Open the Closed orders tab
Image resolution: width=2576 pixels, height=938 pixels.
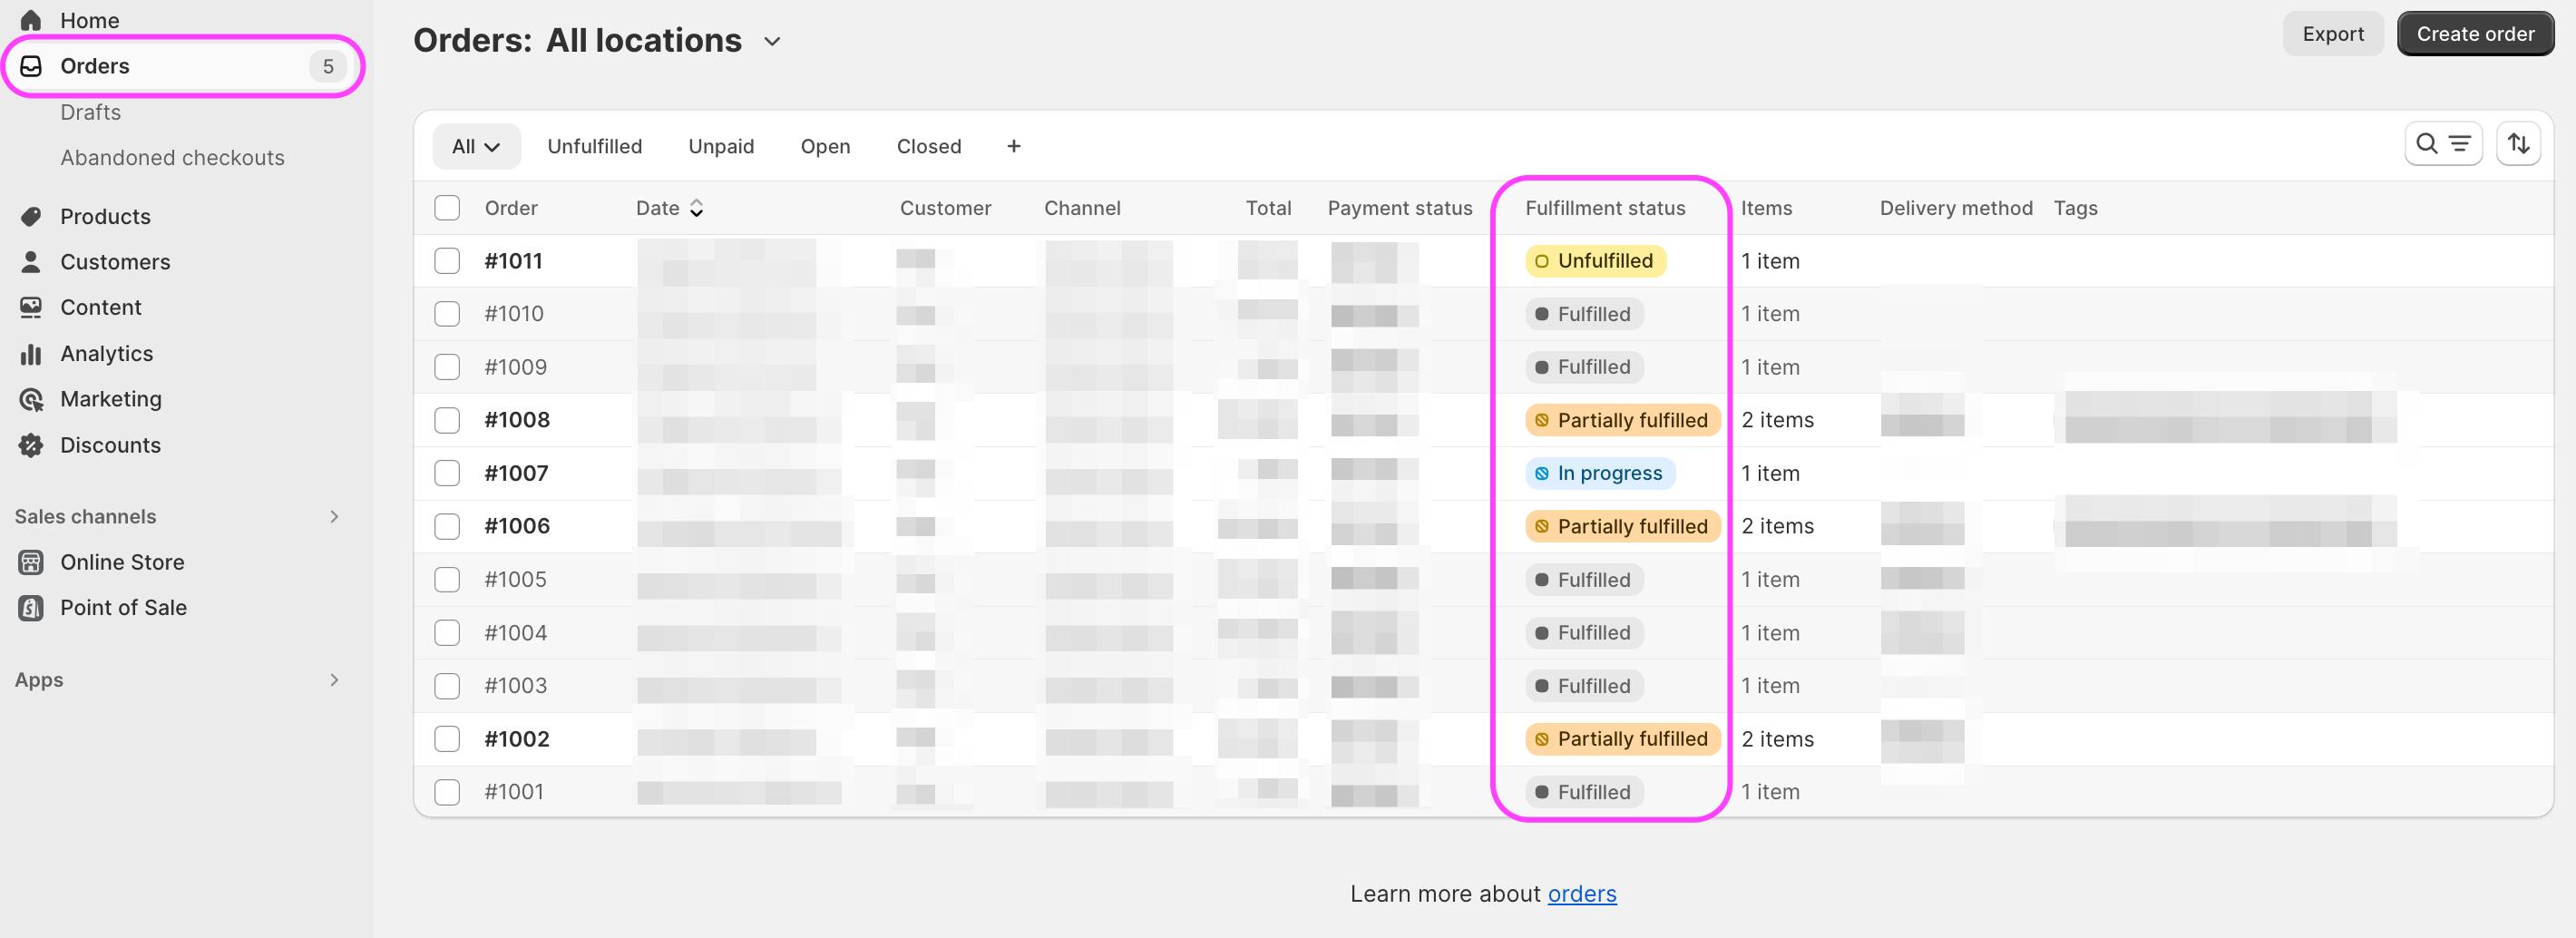tap(928, 146)
